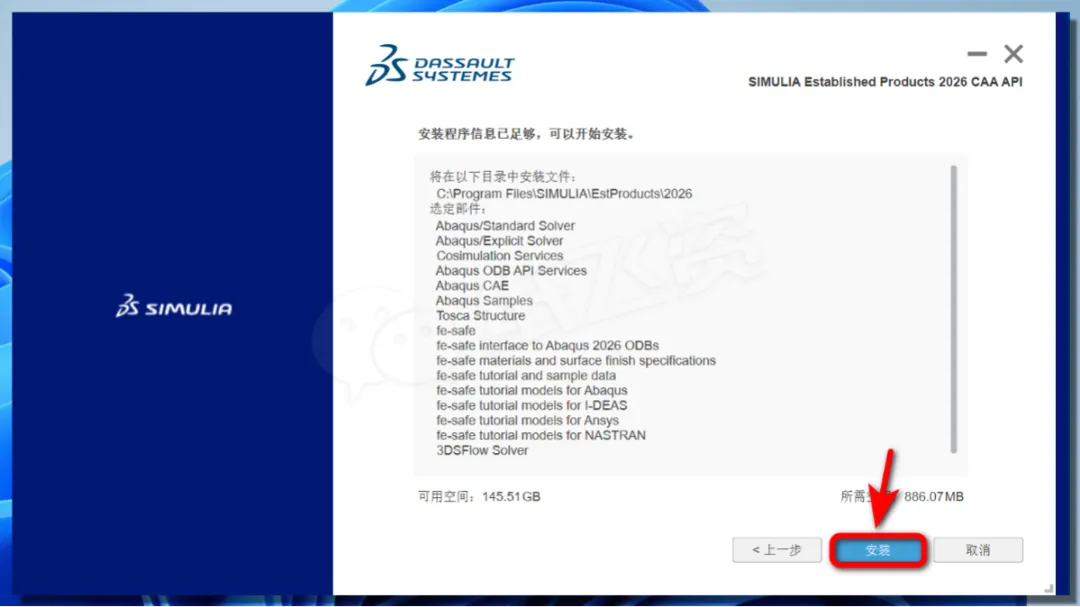
Task: Click the Cosimulation Services entry
Action: click(499, 256)
